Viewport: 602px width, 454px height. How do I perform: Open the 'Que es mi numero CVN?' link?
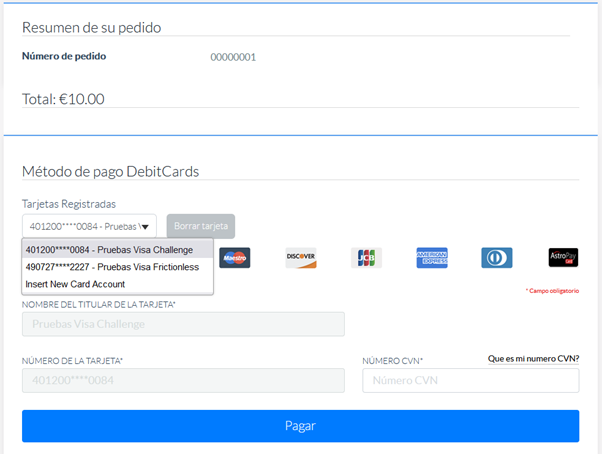tap(533, 358)
